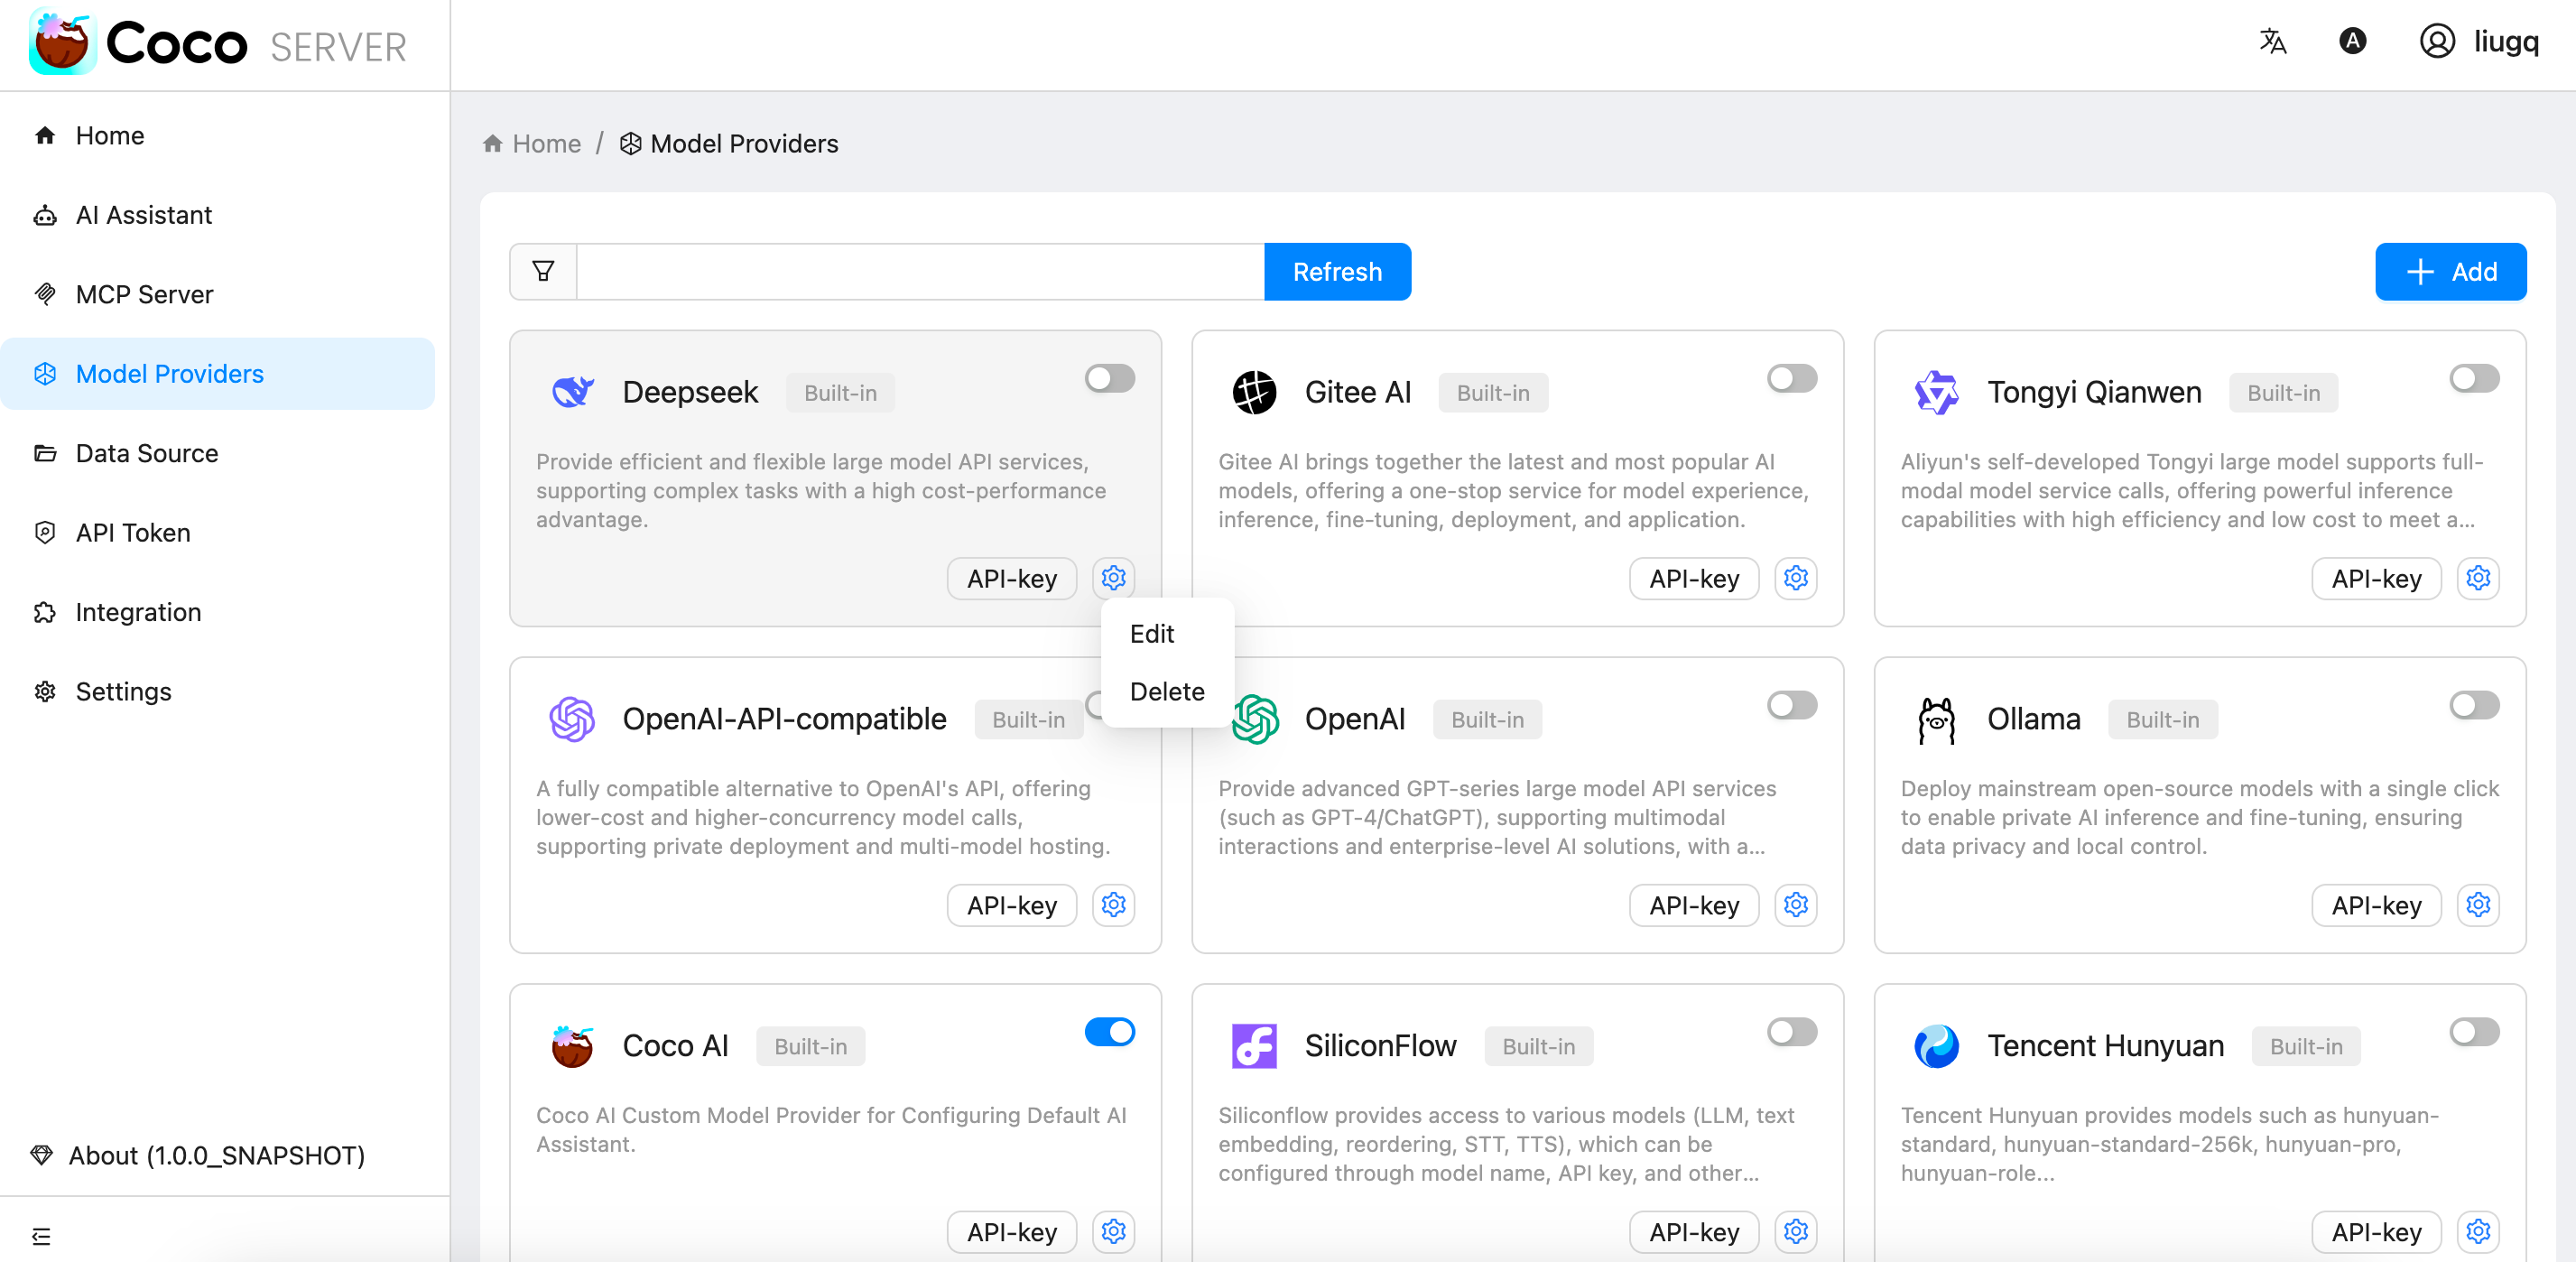
Task: Enable the Deepseek provider toggle
Action: click(1109, 378)
